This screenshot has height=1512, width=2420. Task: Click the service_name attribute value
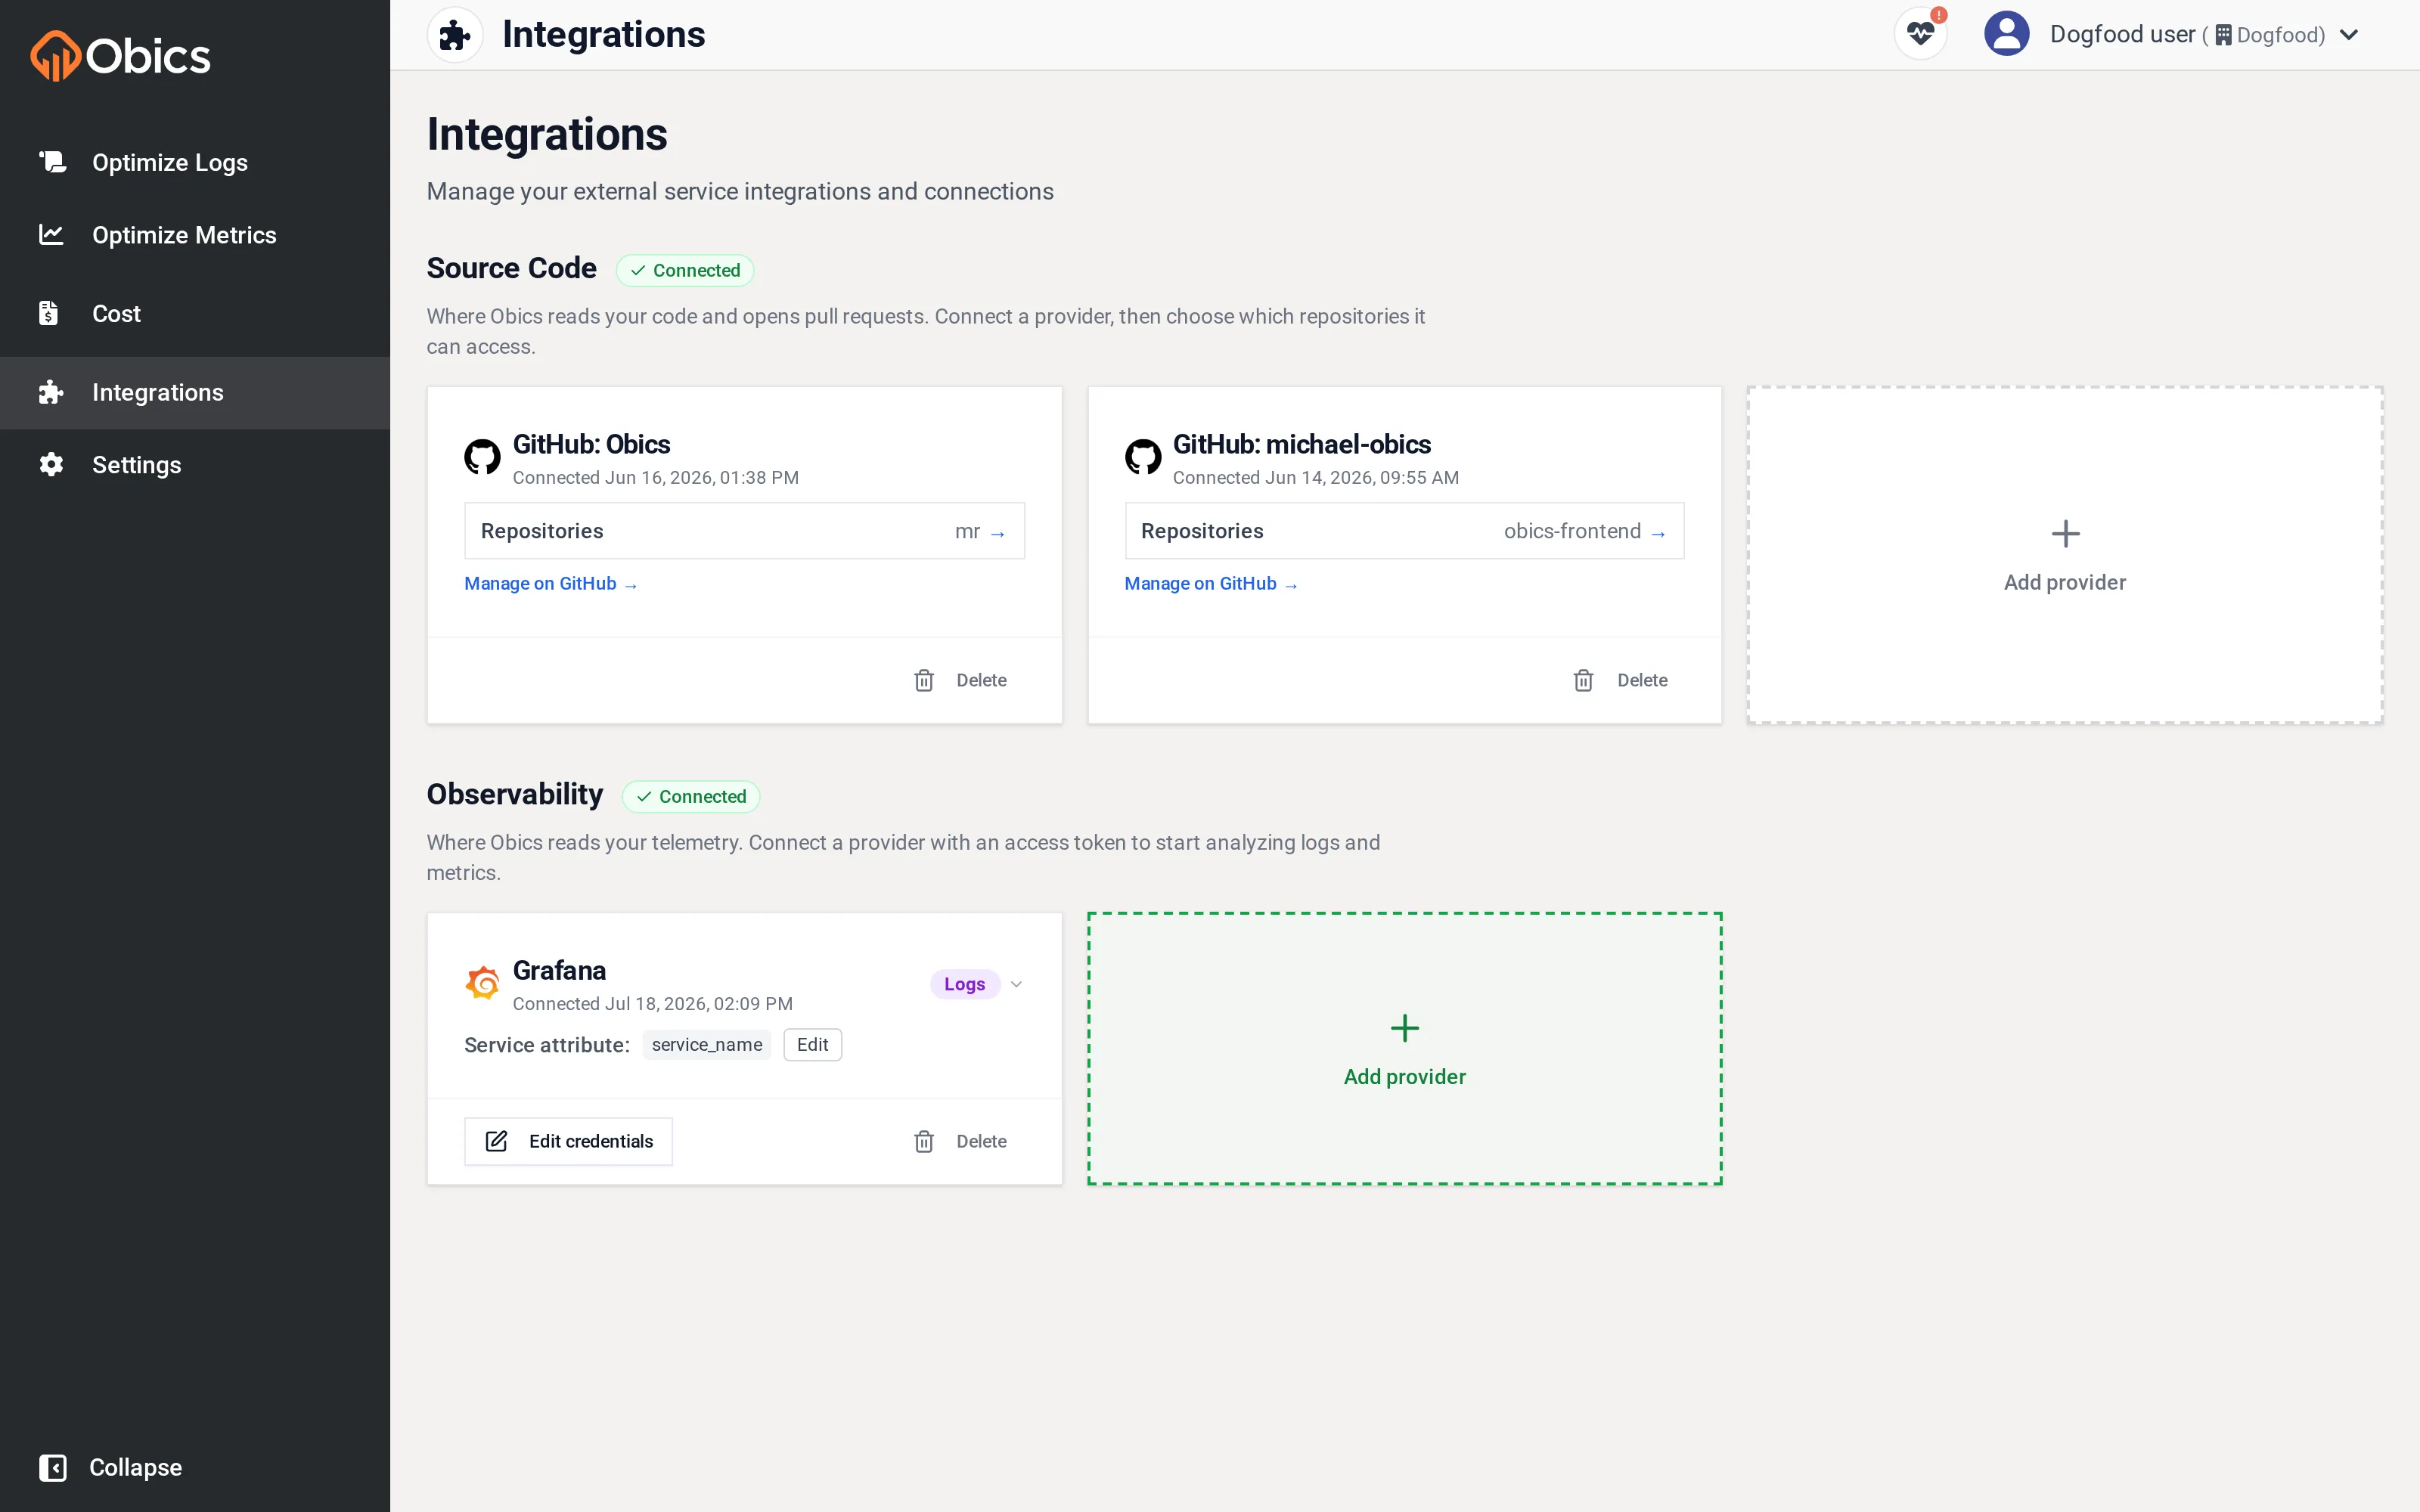tap(707, 1045)
